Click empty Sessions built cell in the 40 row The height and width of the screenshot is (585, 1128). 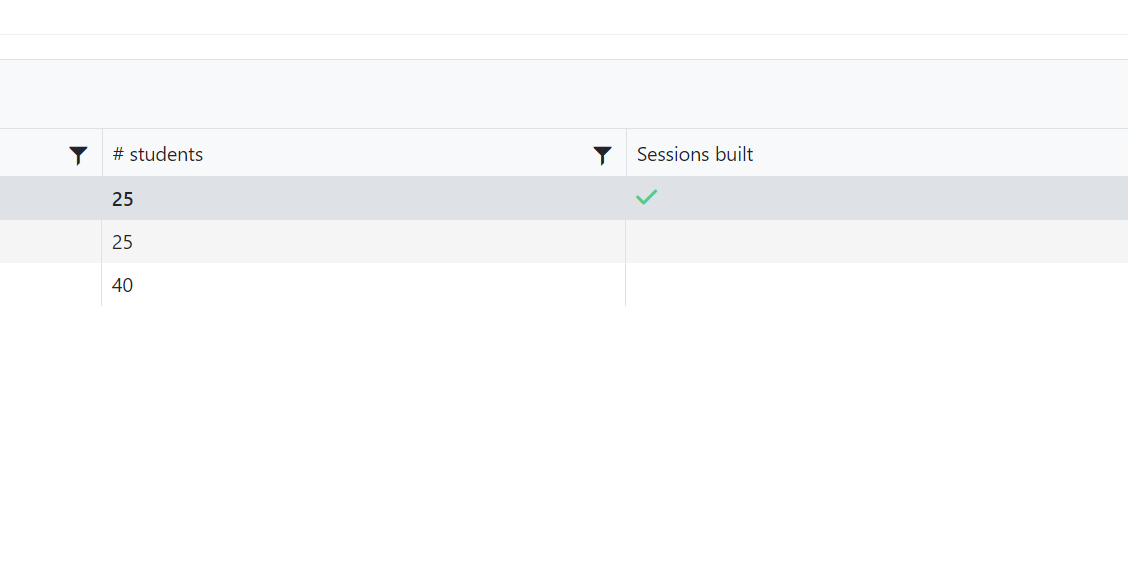[877, 285]
